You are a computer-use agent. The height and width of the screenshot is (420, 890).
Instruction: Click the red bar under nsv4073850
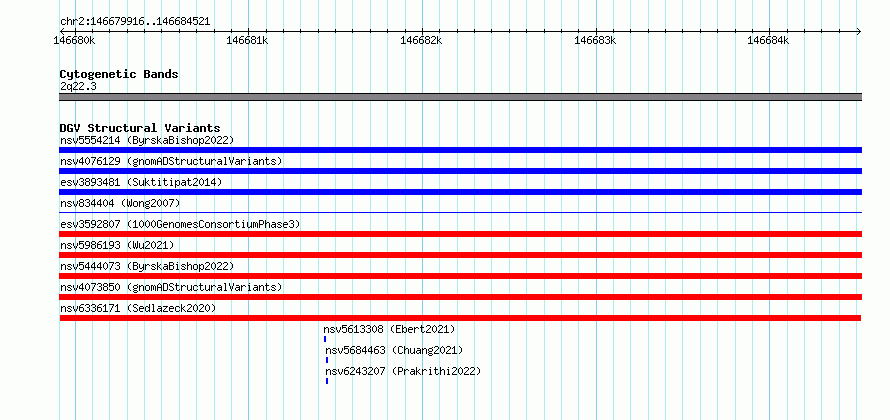(x=460, y=297)
